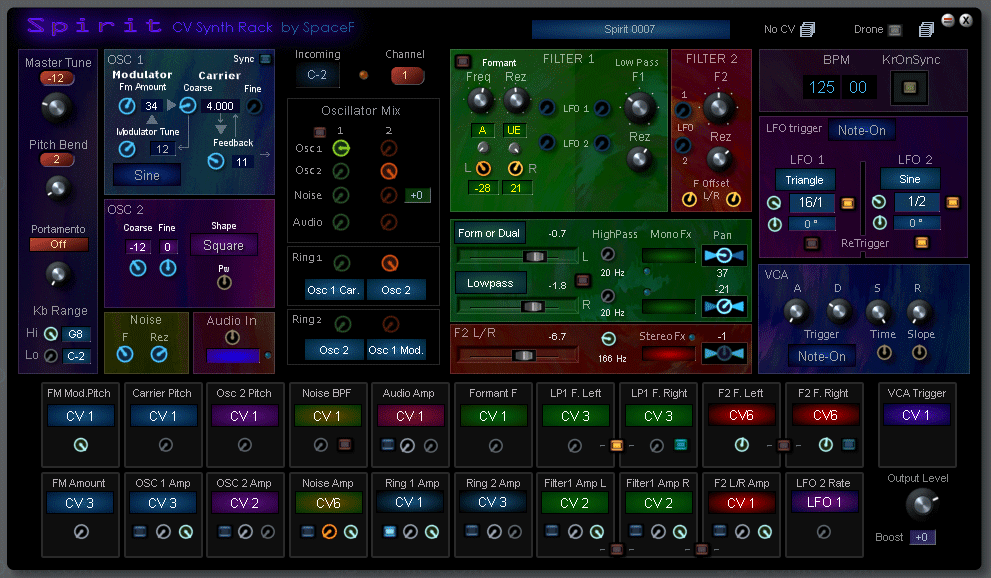Adjust the Ring1 orange knob
This screenshot has height=578, width=991.
click(390, 263)
